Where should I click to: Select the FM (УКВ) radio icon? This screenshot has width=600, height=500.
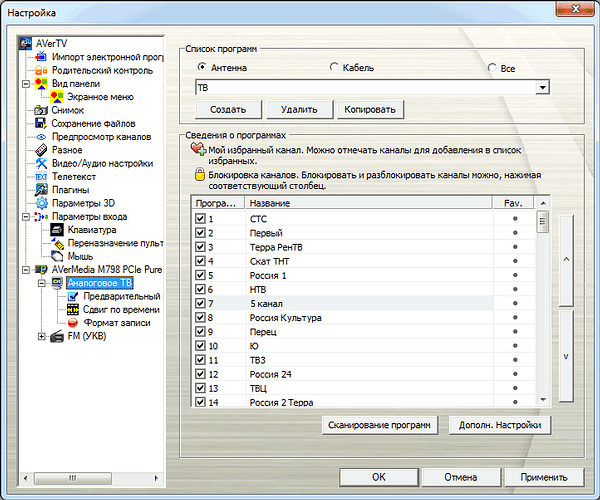click(57, 336)
